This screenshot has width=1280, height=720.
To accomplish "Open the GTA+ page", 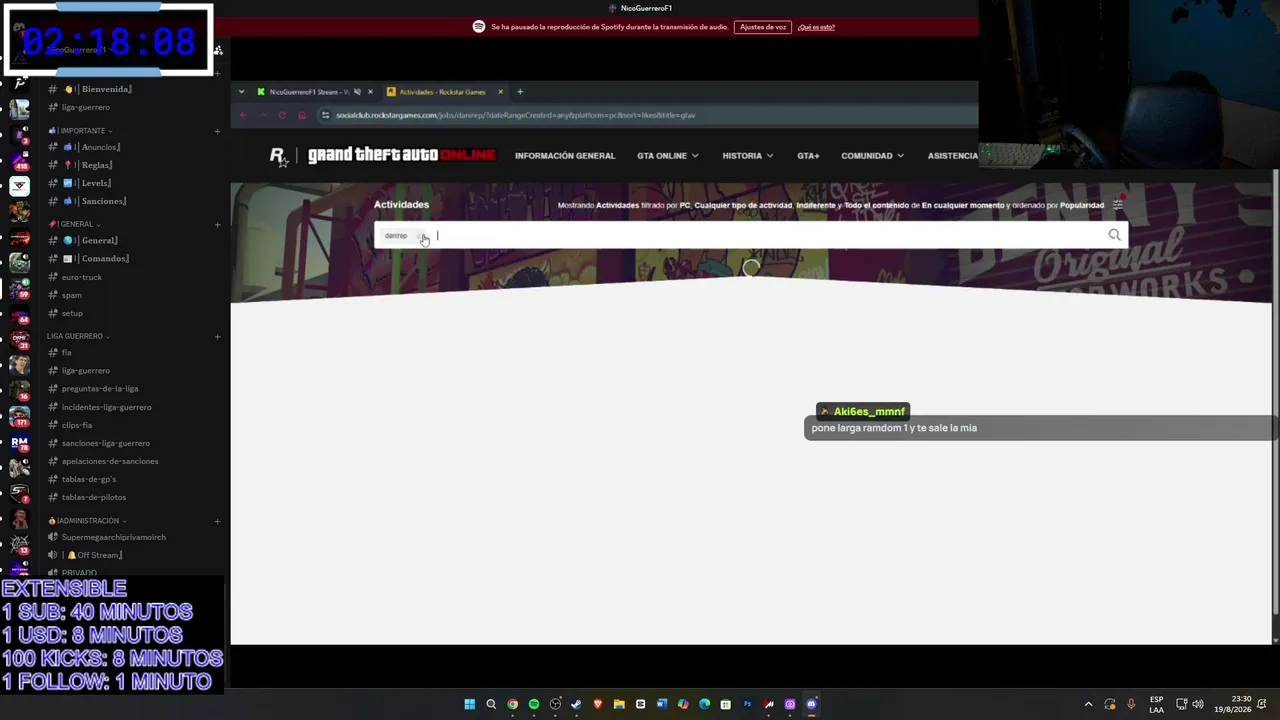I will pos(808,156).
